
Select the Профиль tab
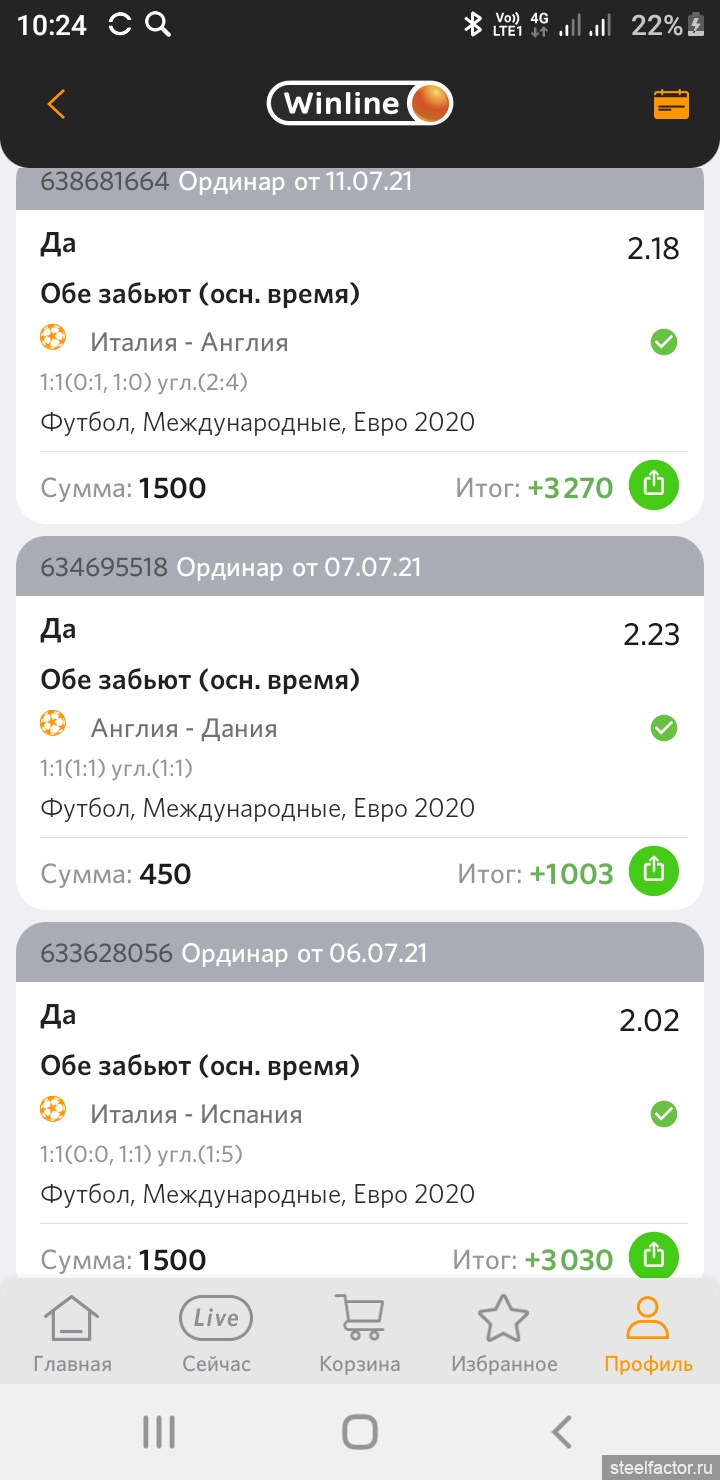pyautogui.click(x=648, y=1333)
